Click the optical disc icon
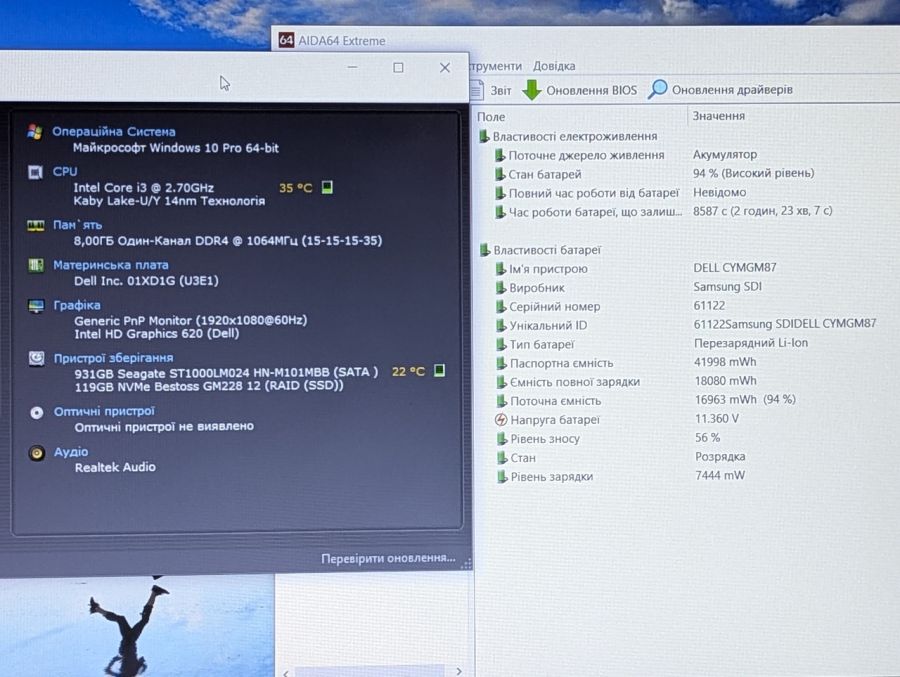Screen dimensions: 900x677 (37, 412)
